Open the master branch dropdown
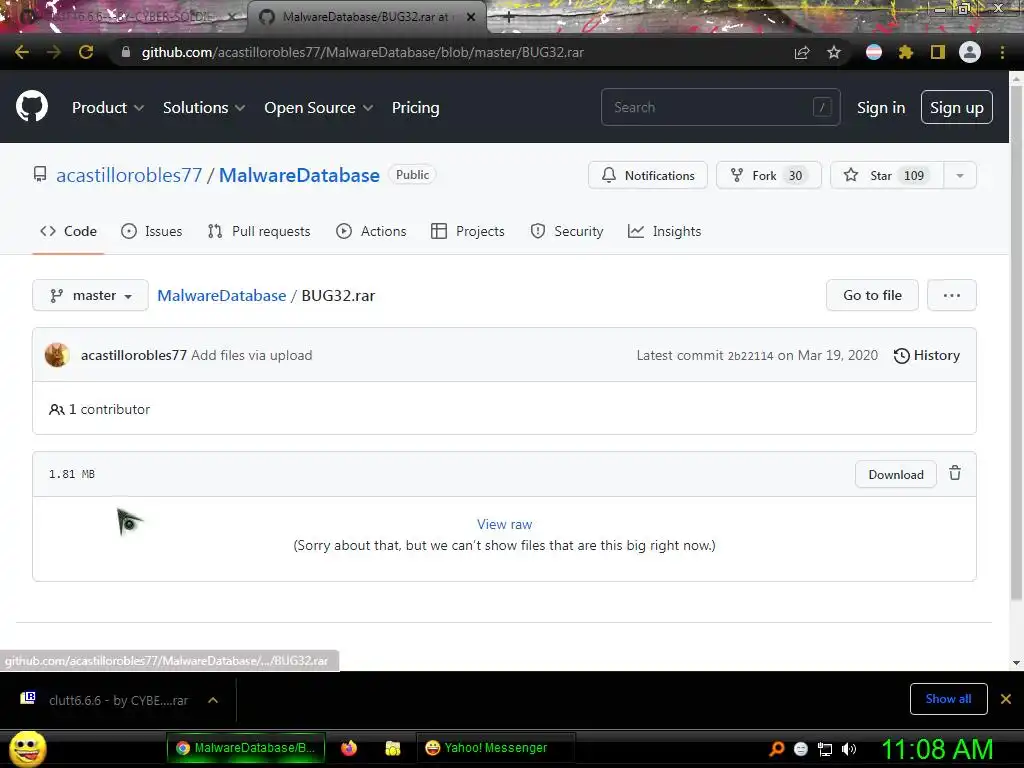 point(90,295)
